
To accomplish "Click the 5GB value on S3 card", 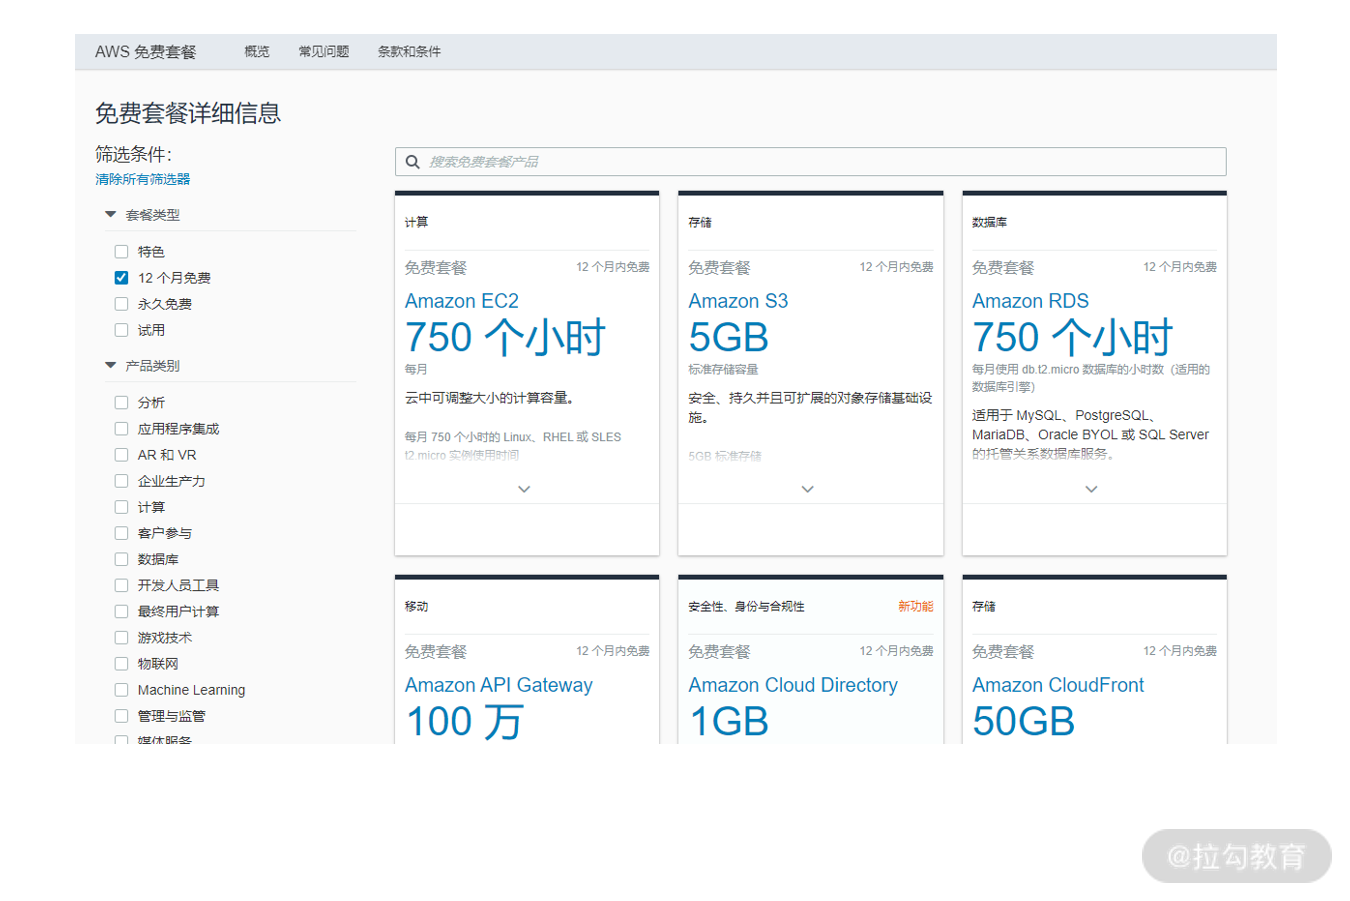I will coord(728,338).
